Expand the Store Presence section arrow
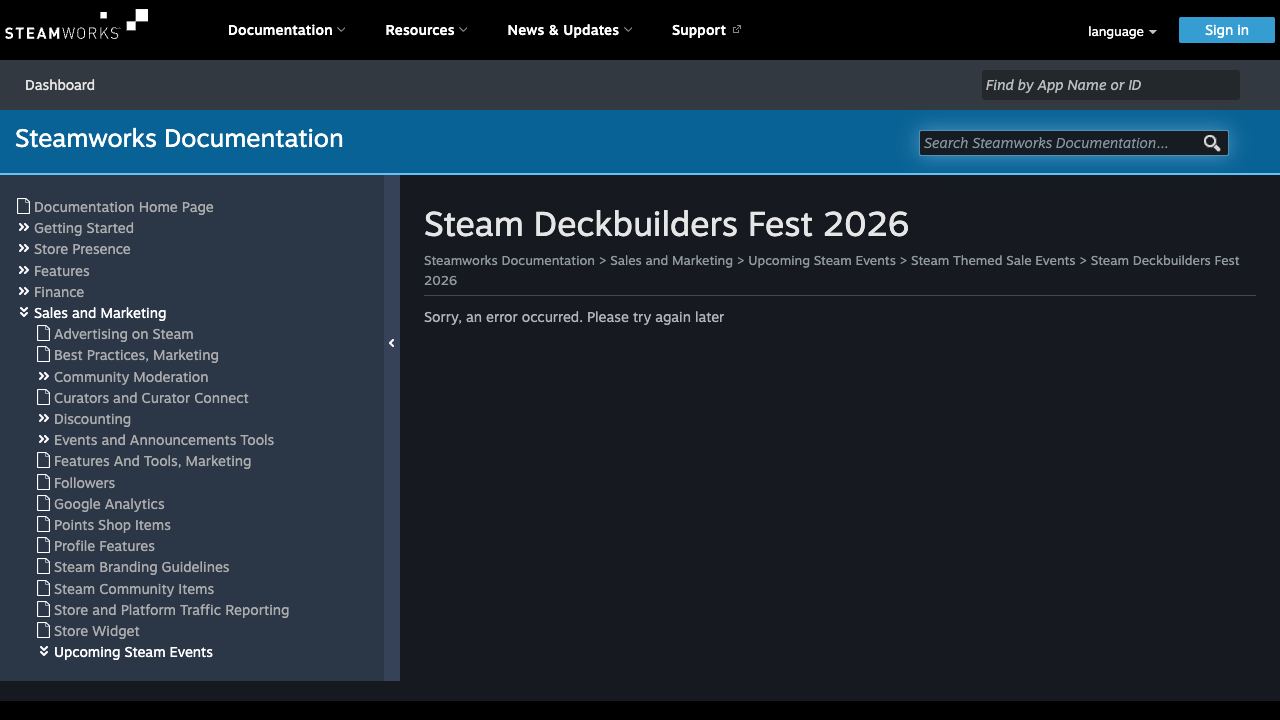Viewport: 1280px width, 720px height. tap(24, 248)
